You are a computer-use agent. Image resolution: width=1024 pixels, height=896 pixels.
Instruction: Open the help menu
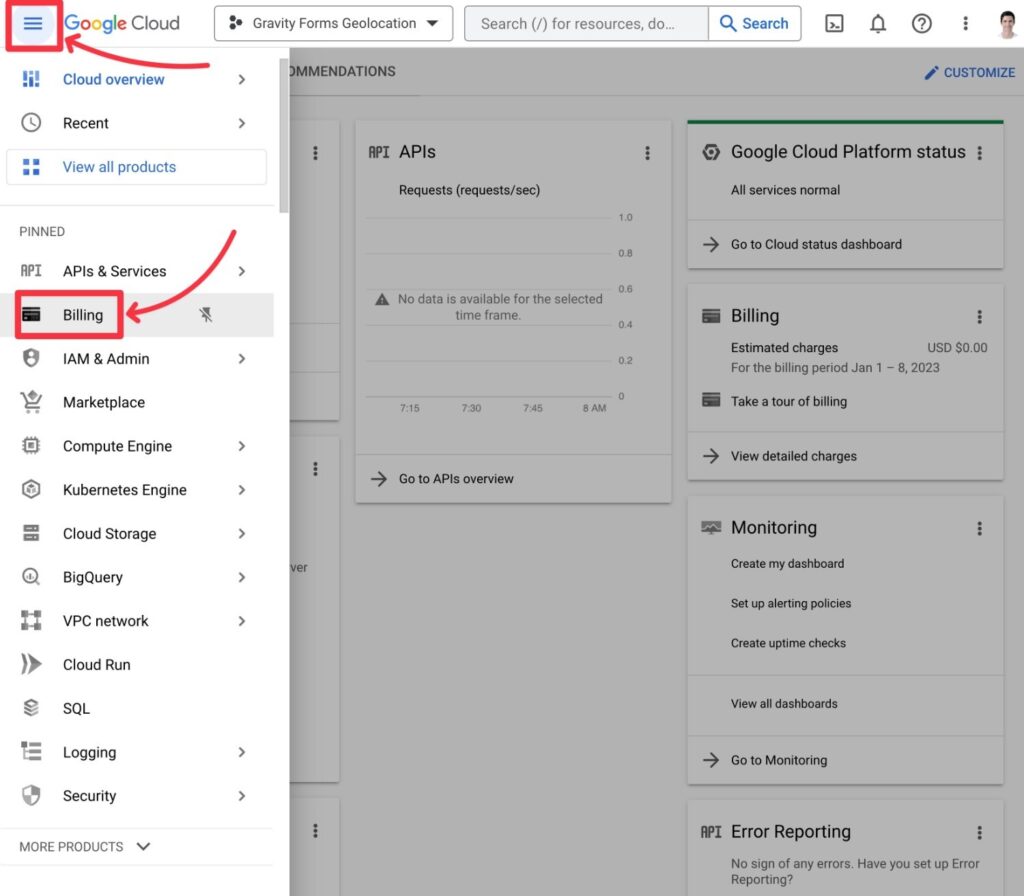point(922,23)
